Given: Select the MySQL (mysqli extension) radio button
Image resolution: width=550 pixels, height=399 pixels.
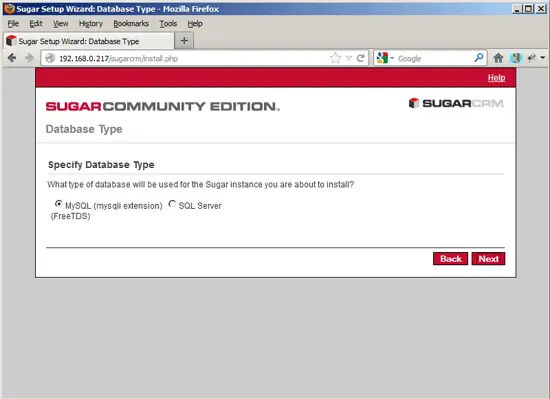Looking at the screenshot, I should pos(59,204).
